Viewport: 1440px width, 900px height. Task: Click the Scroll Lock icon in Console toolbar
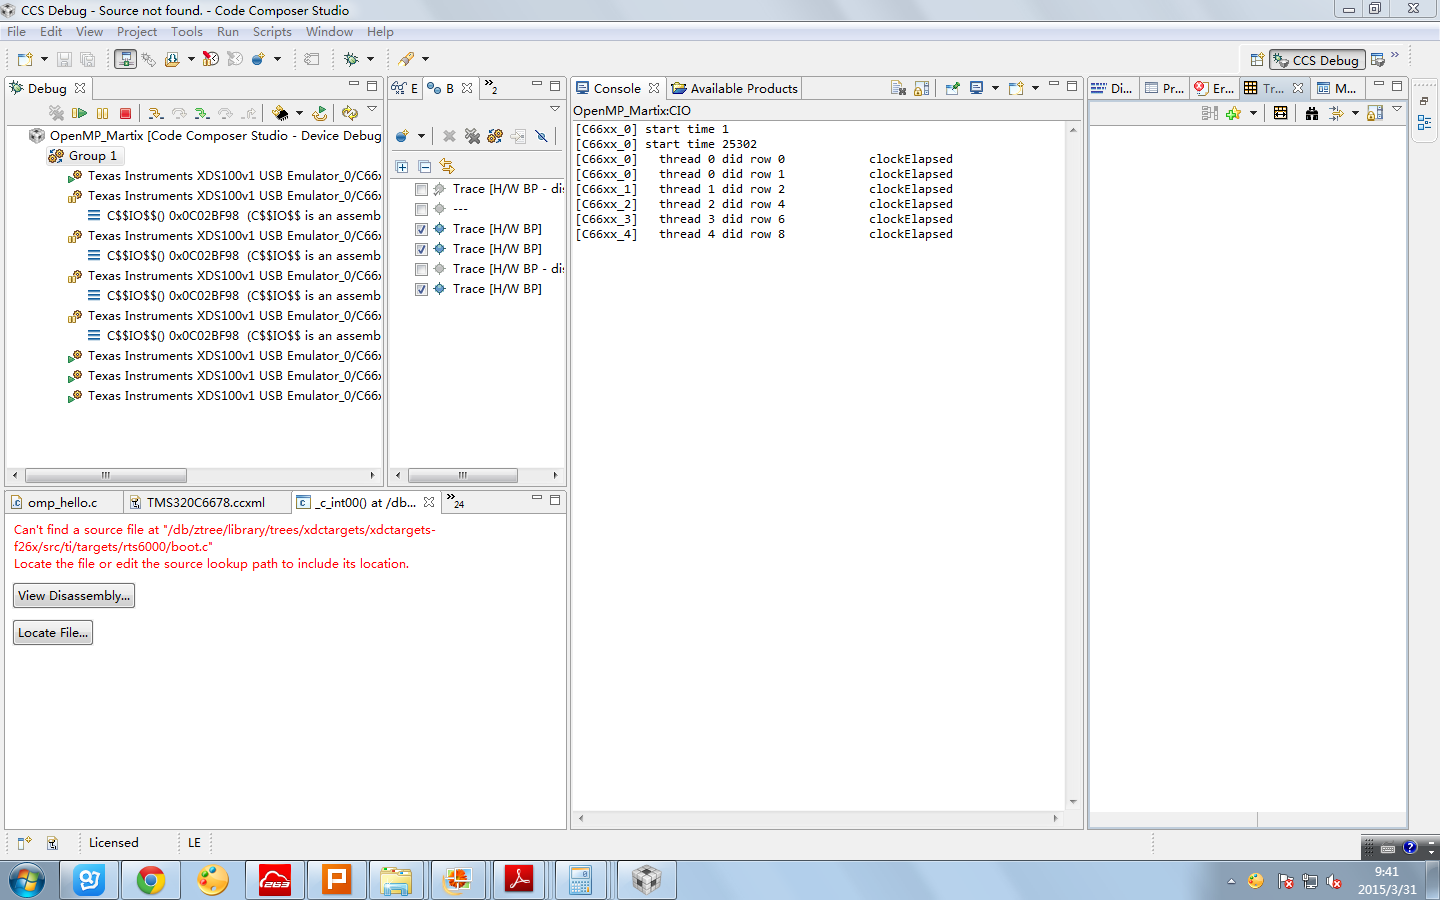(x=922, y=88)
